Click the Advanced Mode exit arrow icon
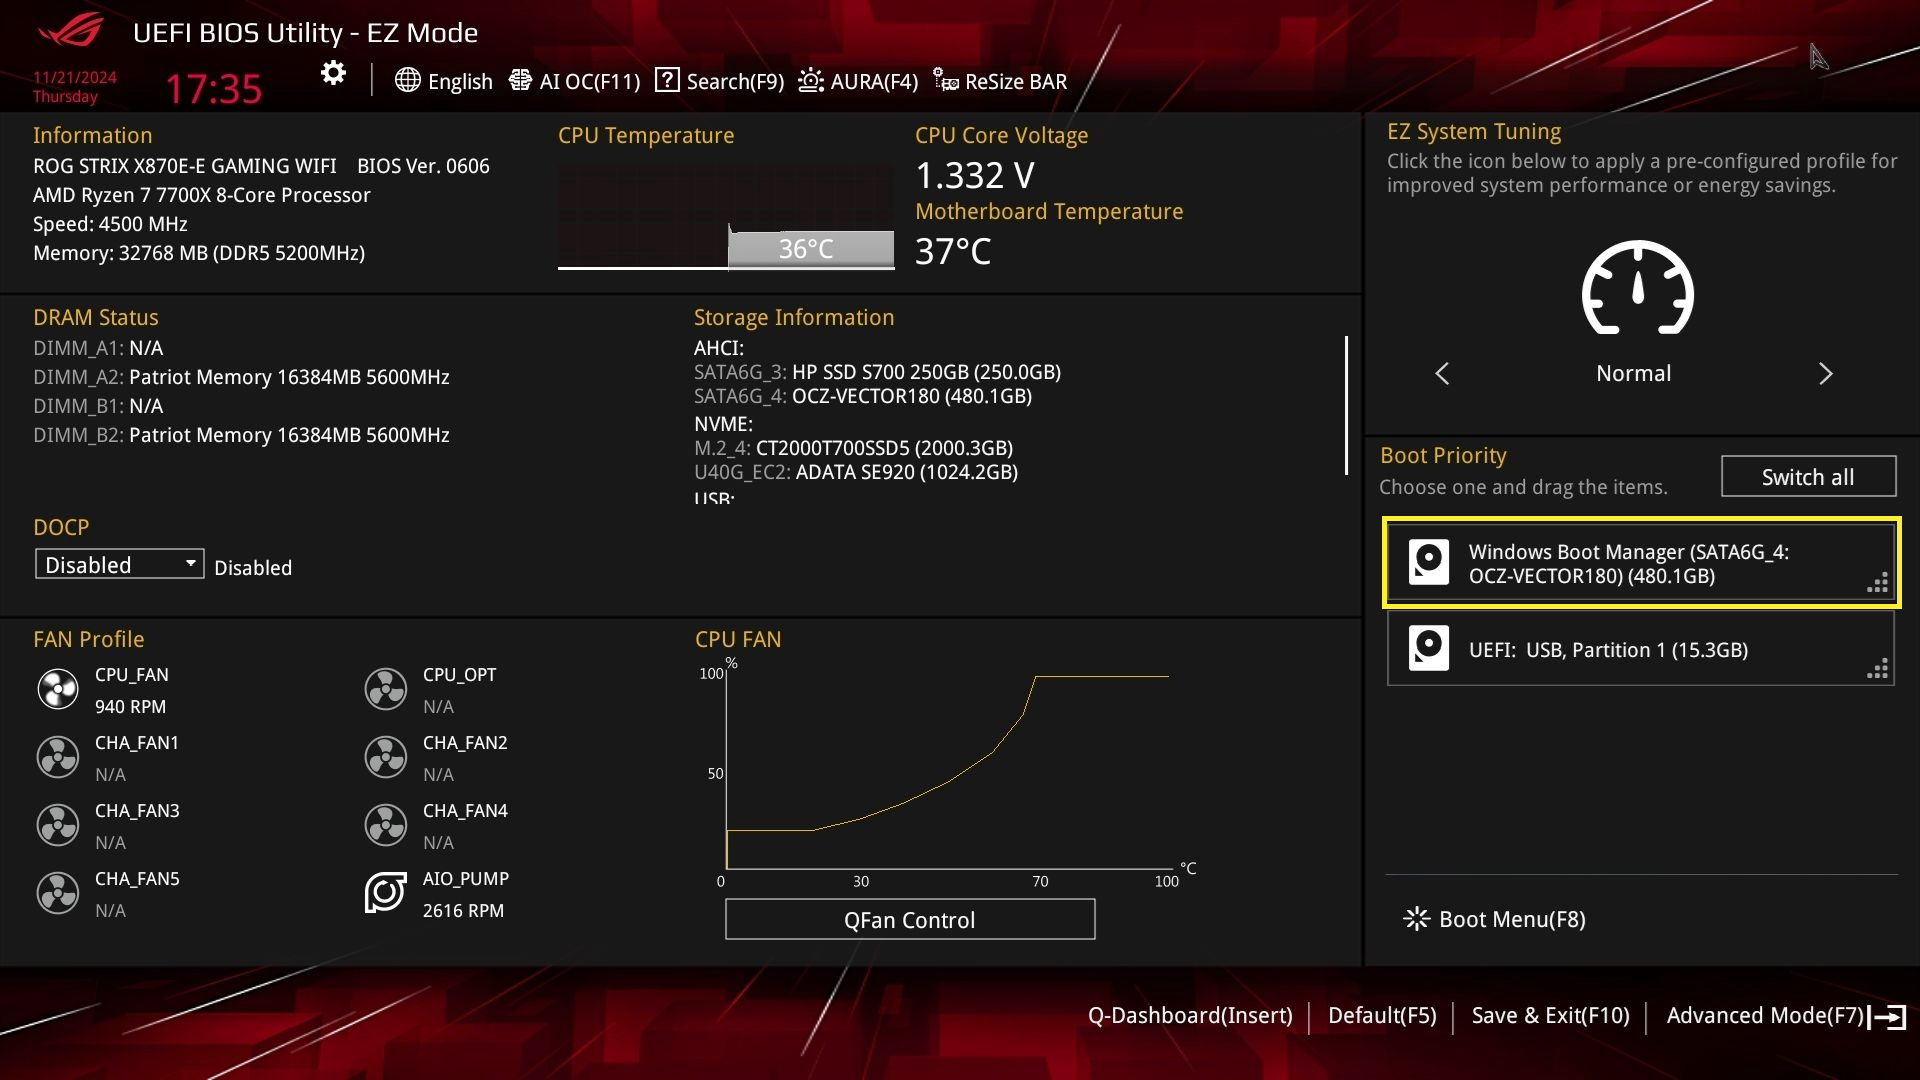This screenshot has height=1080, width=1920. (1887, 1017)
